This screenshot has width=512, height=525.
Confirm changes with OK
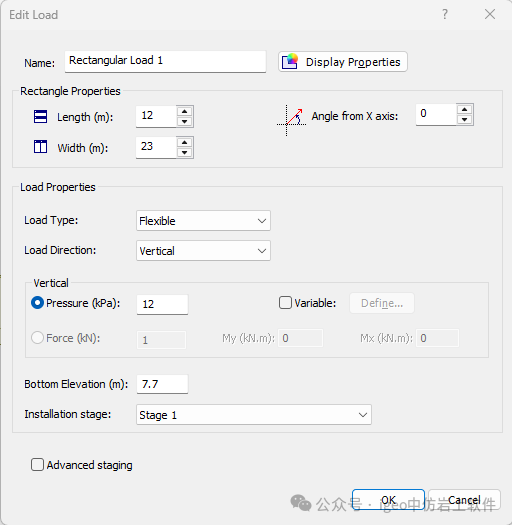pos(388,500)
